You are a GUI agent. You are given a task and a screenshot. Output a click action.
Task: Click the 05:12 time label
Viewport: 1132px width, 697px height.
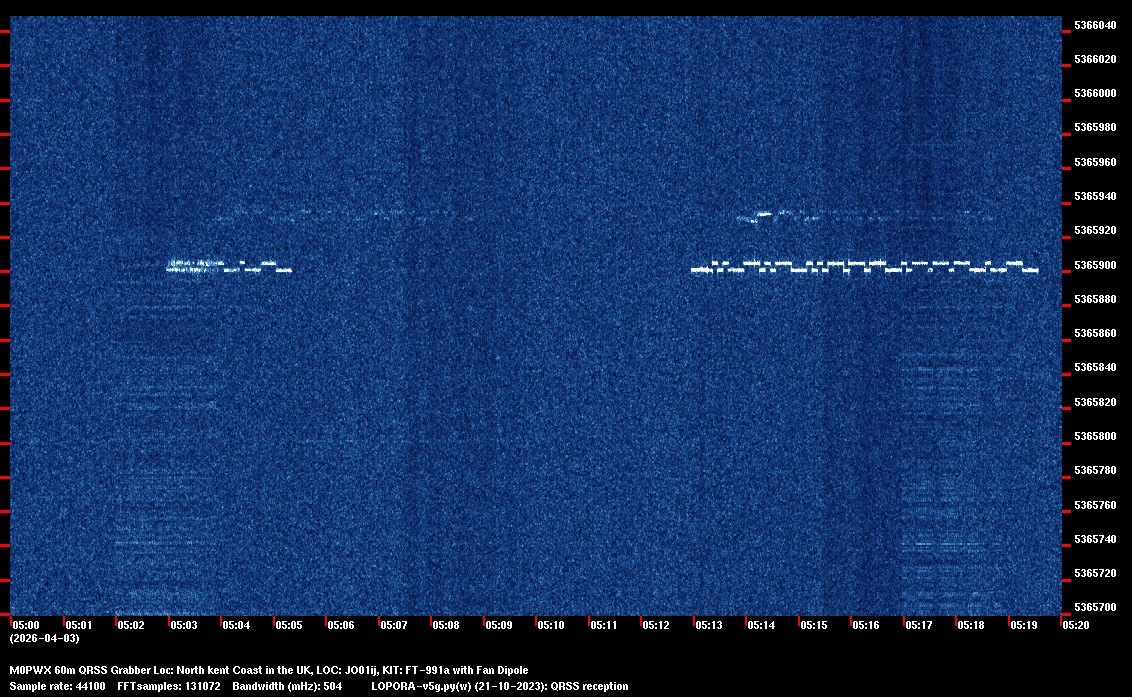point(656,625)
